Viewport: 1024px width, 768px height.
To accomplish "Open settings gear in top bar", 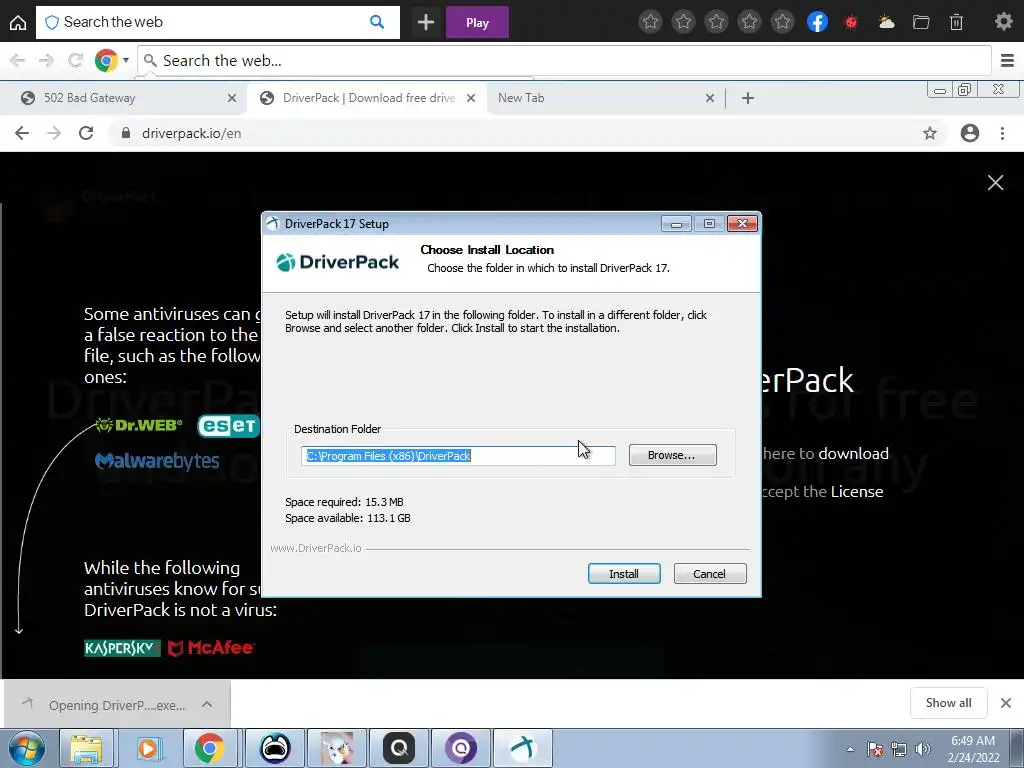I will [1003, 22].
